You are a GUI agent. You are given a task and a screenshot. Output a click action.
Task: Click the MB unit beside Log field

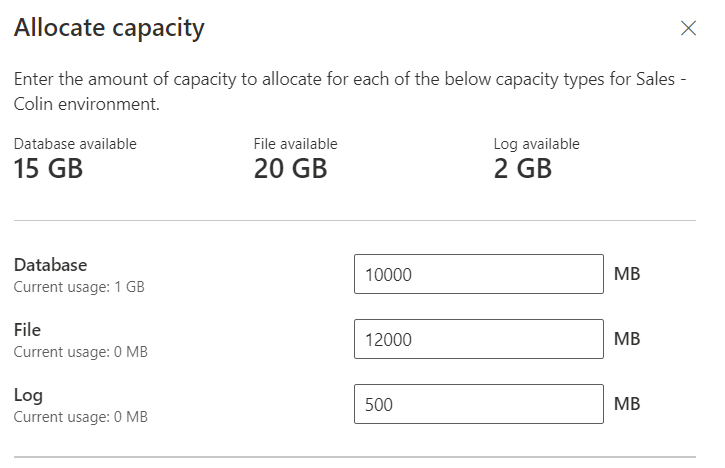click(x=627, y=404)
